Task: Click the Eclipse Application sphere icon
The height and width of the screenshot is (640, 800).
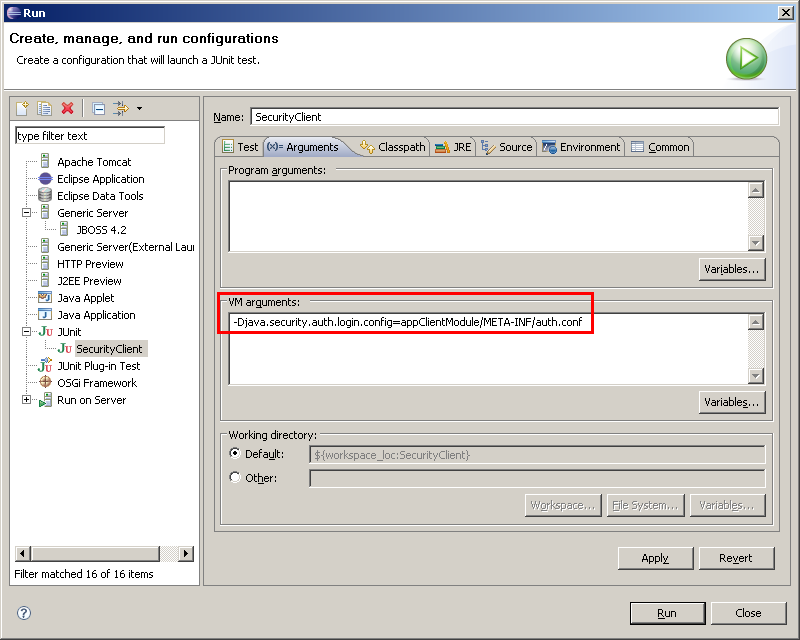Action: [45, 179]
